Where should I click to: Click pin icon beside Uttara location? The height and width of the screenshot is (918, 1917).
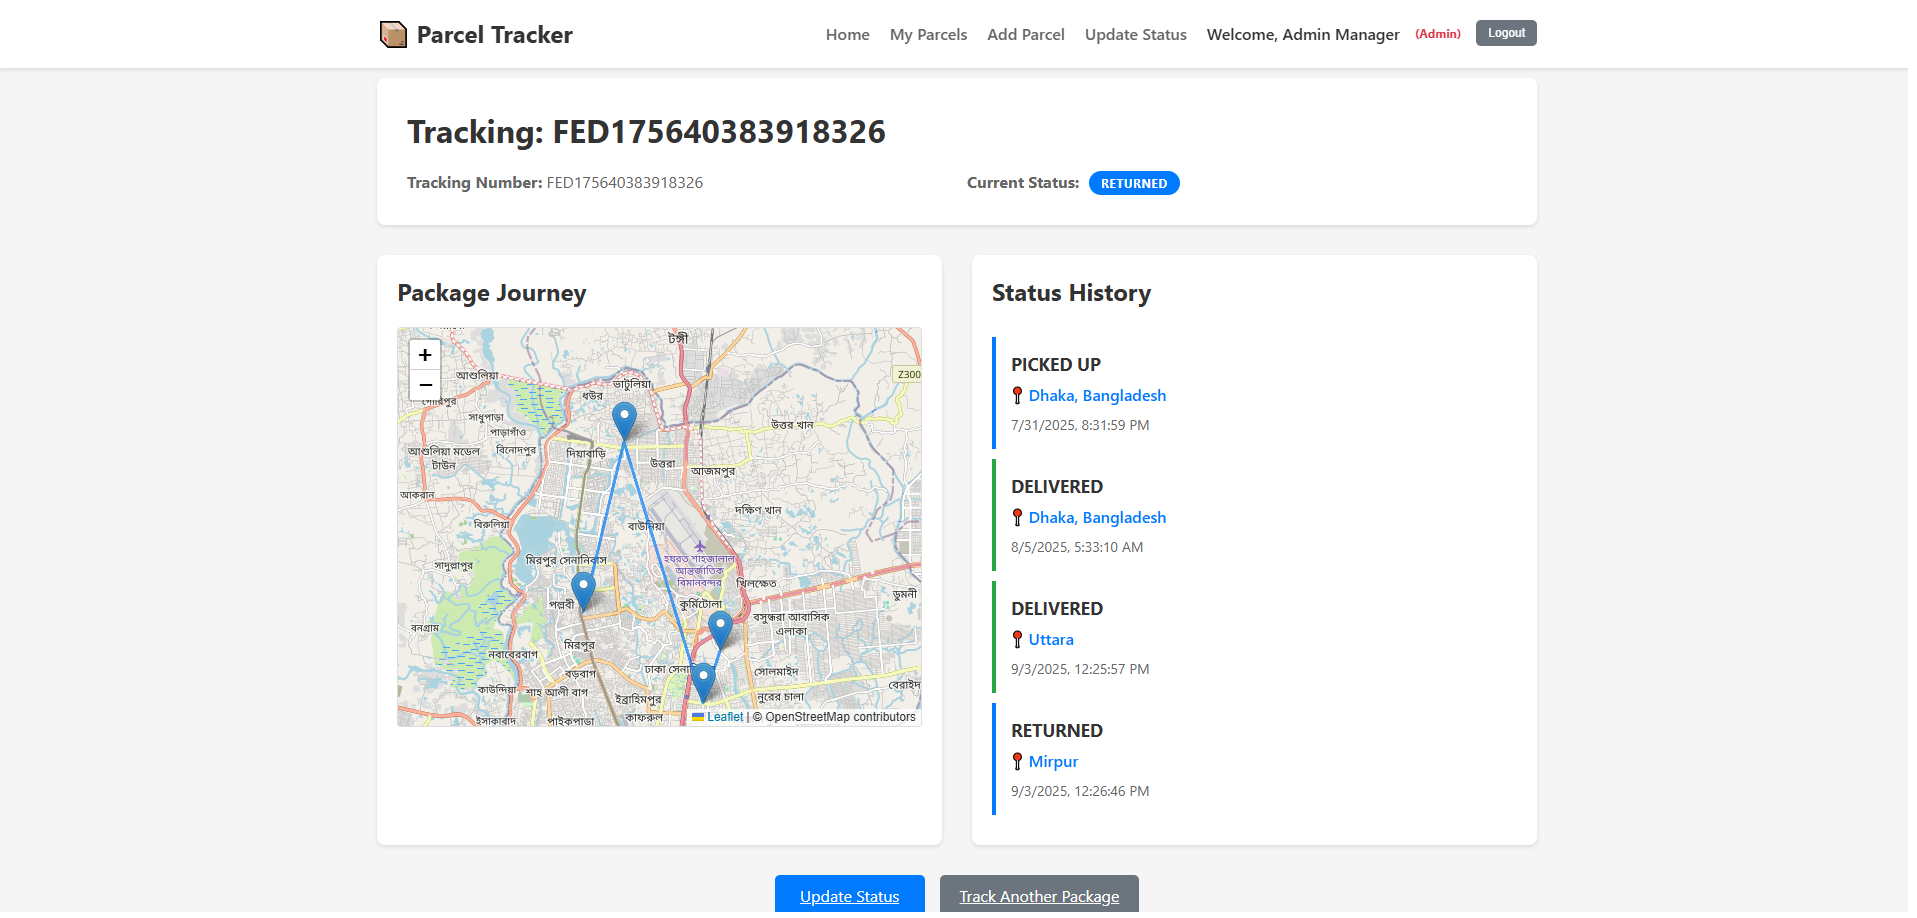1017,640
